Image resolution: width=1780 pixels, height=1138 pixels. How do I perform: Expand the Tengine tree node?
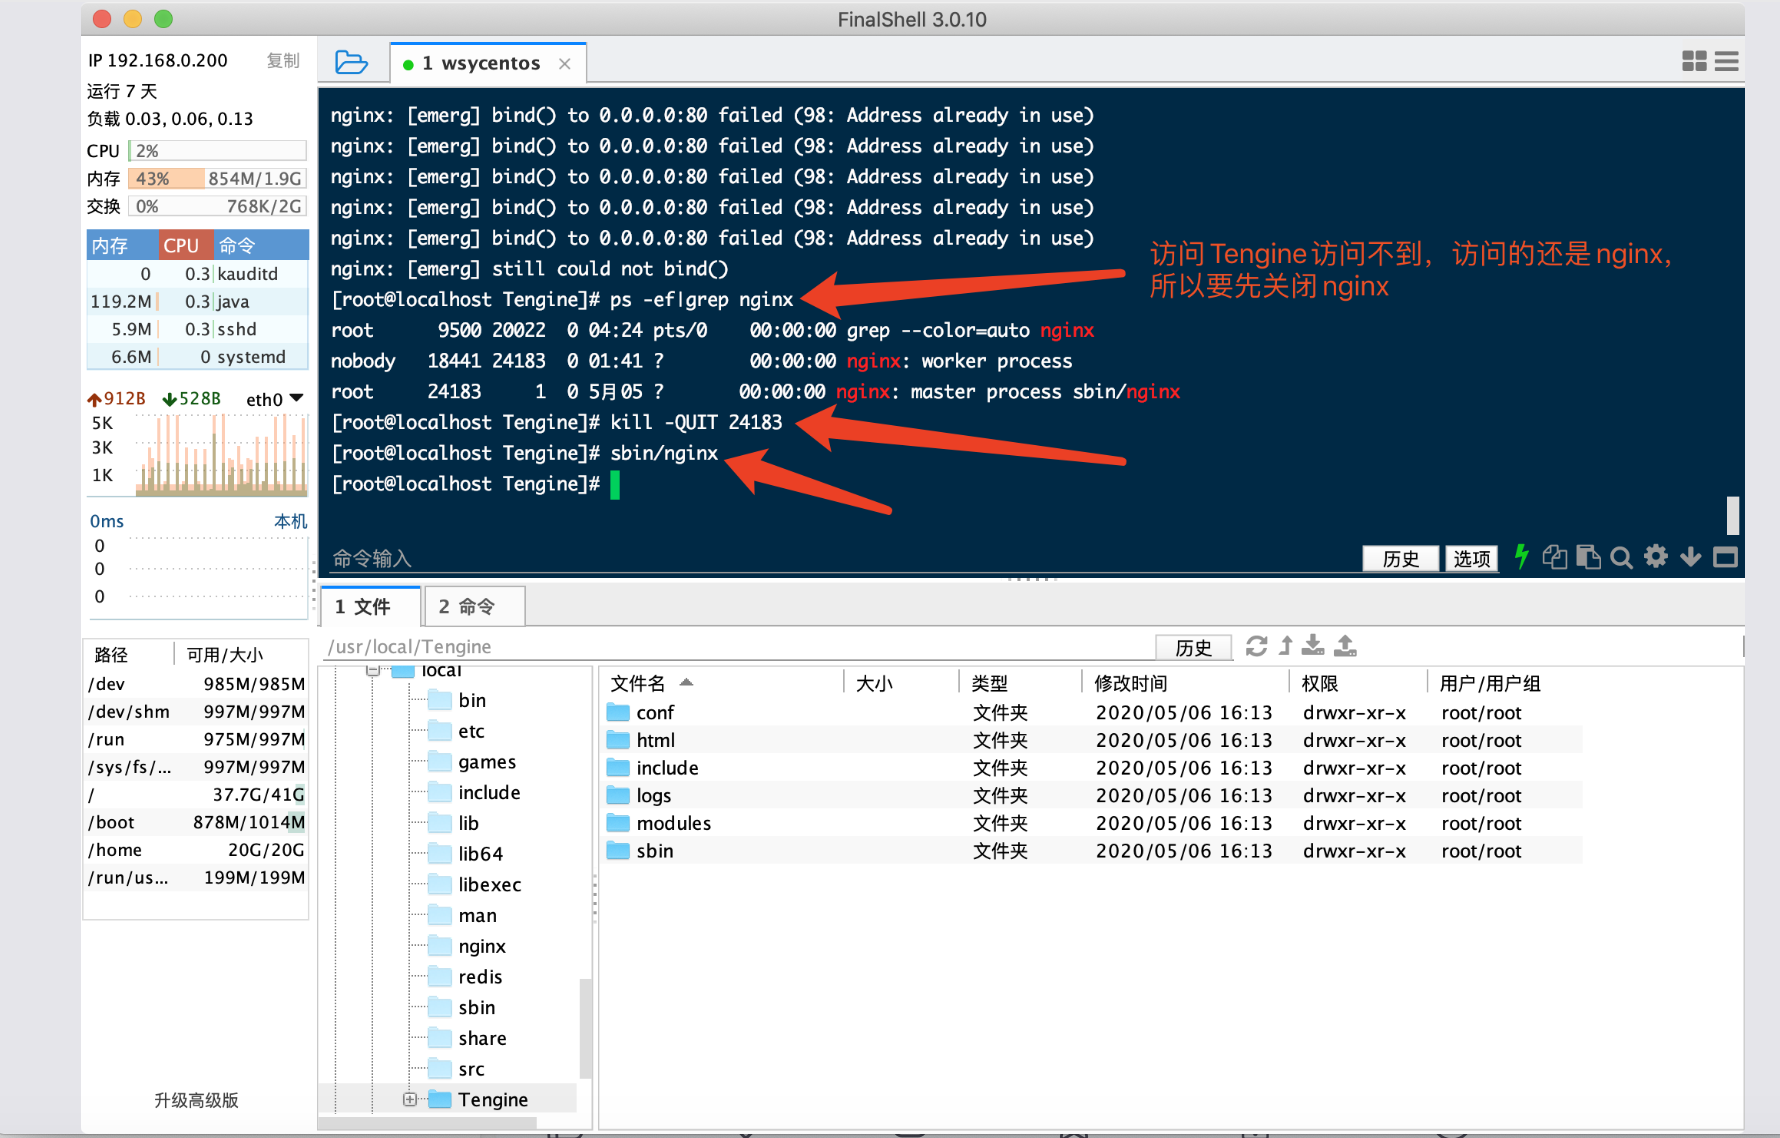[410, 1099]
